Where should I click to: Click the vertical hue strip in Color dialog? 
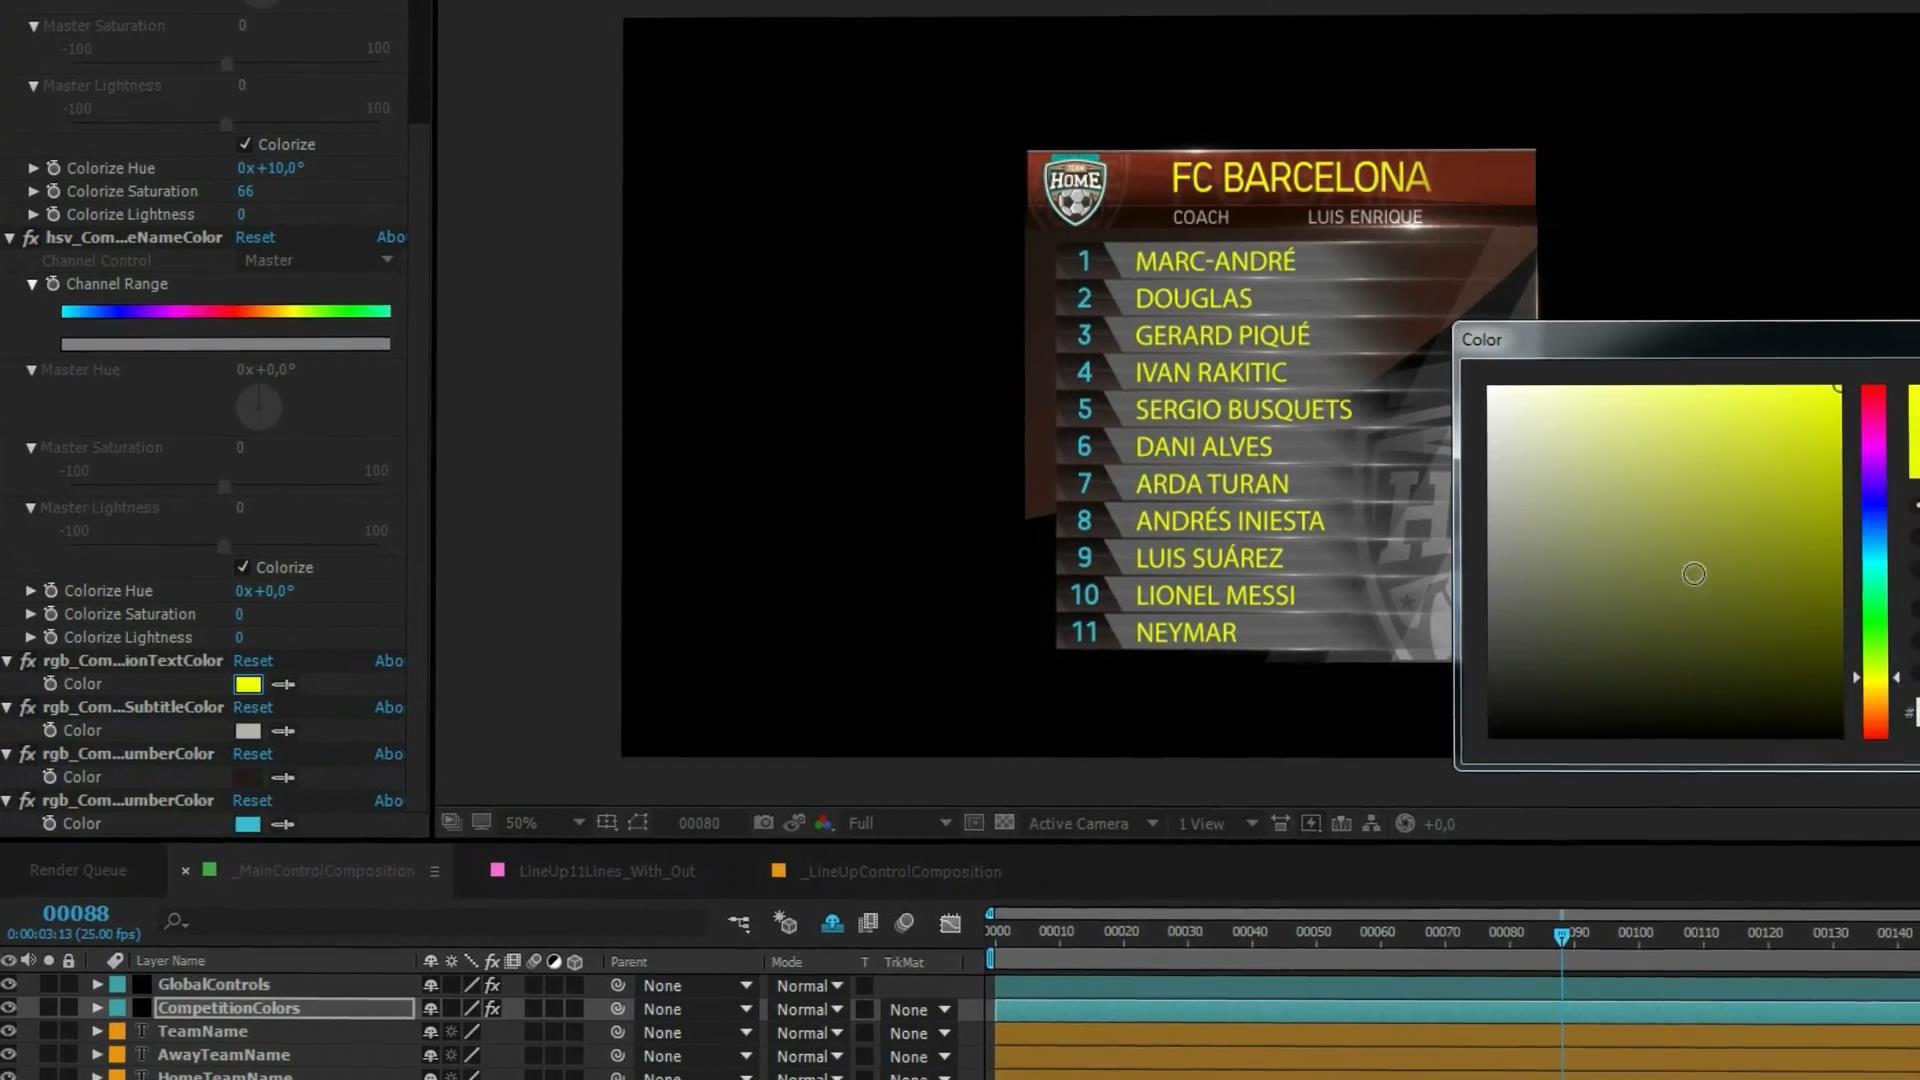click(1875, 562)
